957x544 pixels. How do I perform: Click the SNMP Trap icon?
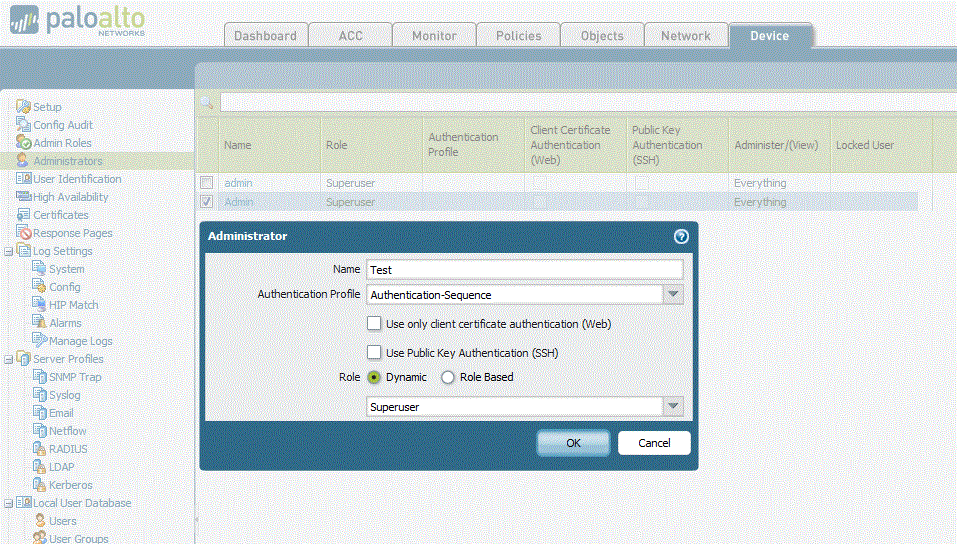(39, 376)
